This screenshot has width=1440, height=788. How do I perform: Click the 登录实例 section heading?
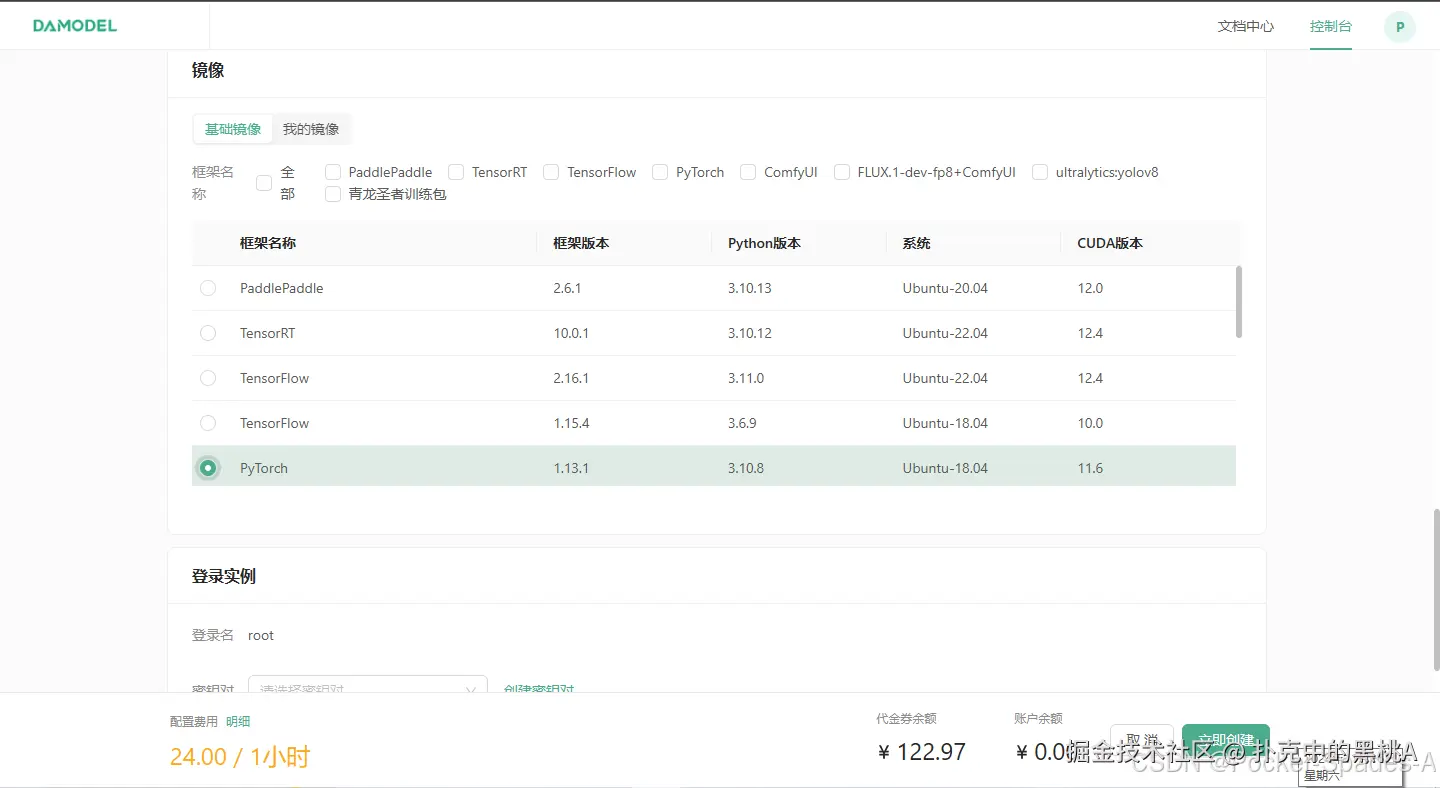click(x=224, y=576)
